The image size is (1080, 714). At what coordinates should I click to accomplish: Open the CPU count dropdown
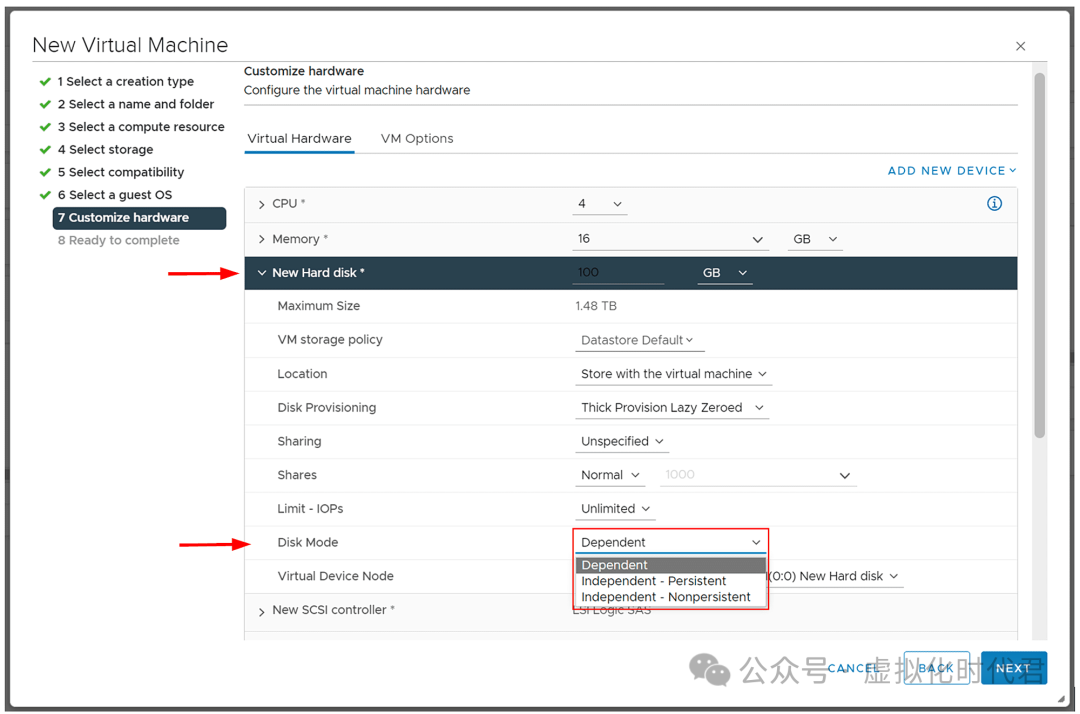click(599, 204)
